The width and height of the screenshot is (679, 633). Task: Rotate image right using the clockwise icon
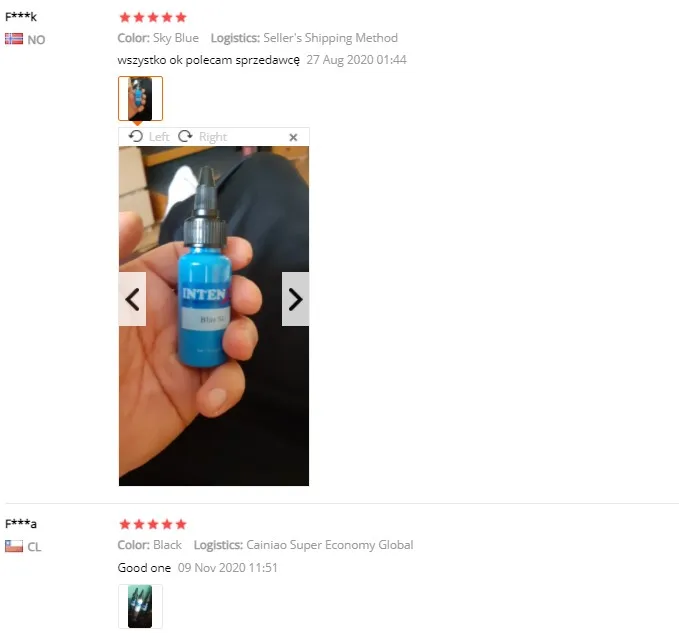[185, 136]
